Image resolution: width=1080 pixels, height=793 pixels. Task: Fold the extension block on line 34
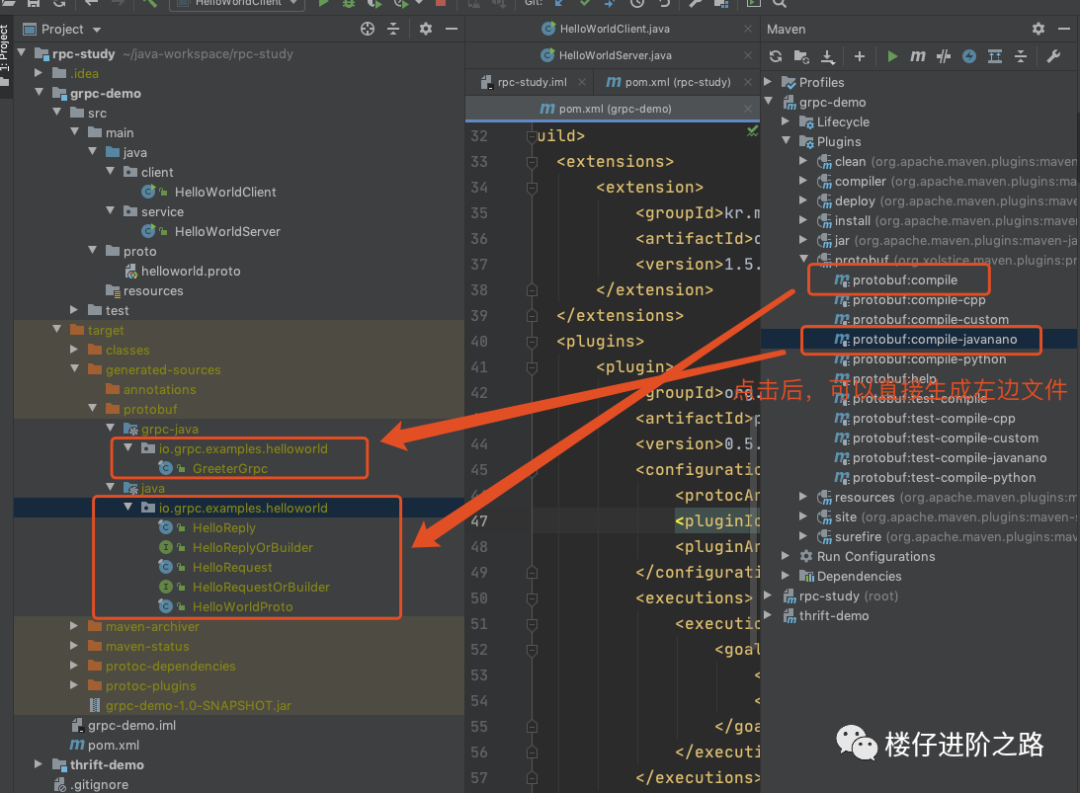click(532, 187)
